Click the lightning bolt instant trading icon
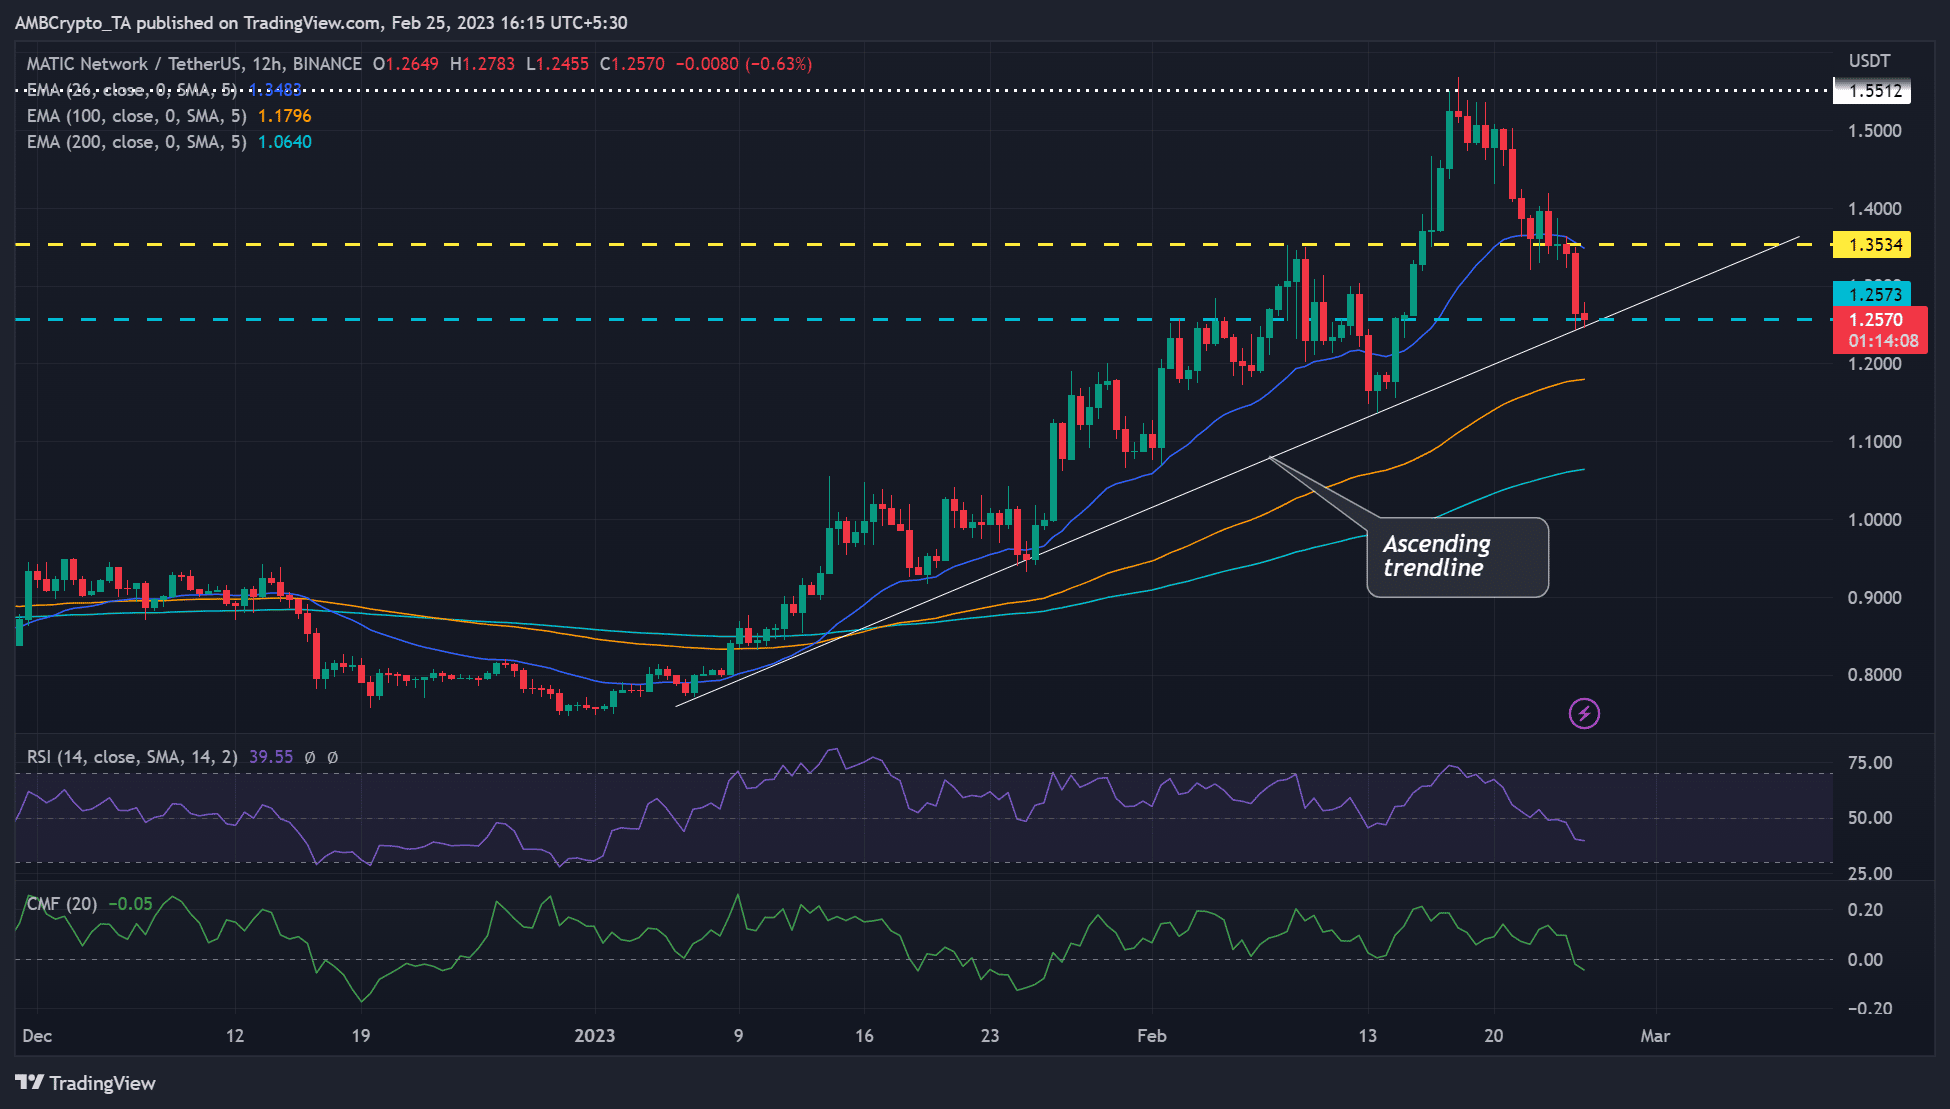The image size is (1950, 1109). [x=1584, y=712]
